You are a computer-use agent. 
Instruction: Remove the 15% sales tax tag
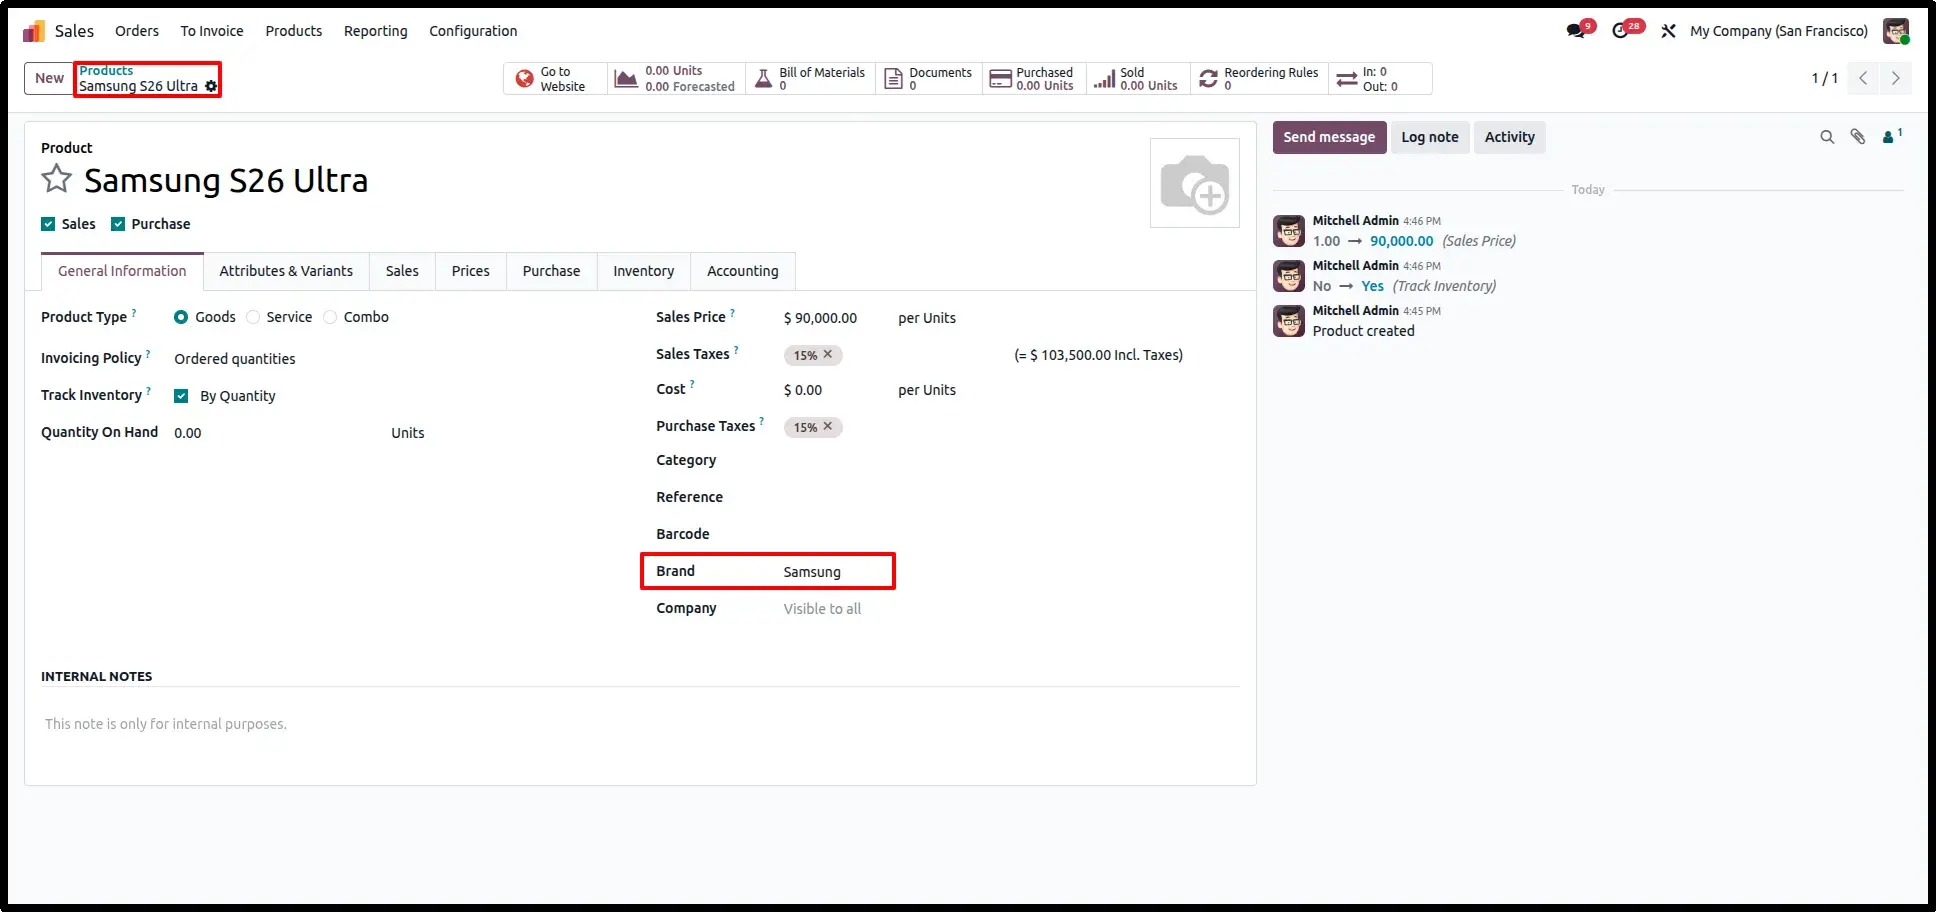[x=828, y=354]
